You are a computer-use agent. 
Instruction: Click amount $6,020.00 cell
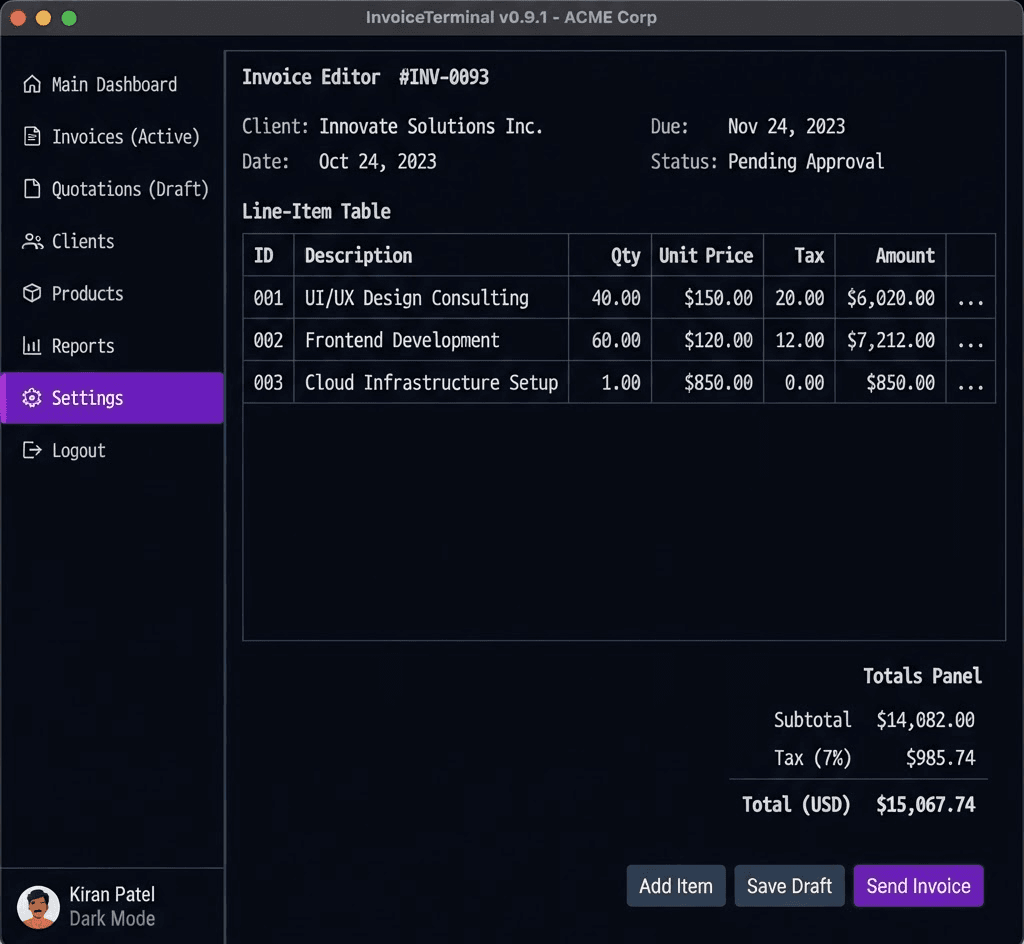(891, 298)
